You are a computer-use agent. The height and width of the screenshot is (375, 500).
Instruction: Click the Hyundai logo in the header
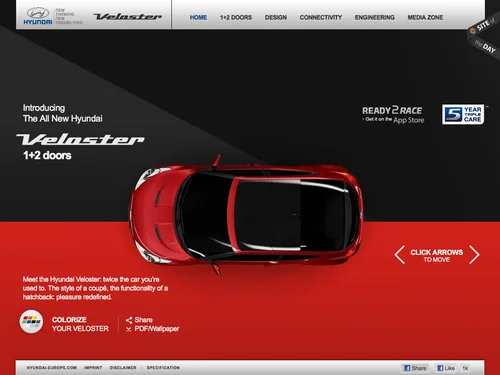click(38, 16)
